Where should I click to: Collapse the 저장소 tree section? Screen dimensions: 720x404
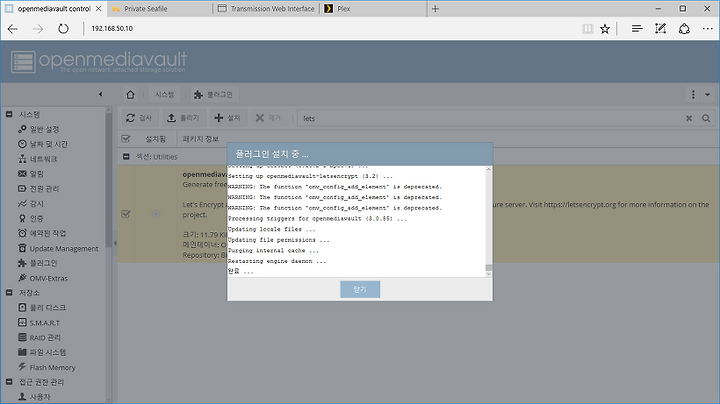point(9,292)
